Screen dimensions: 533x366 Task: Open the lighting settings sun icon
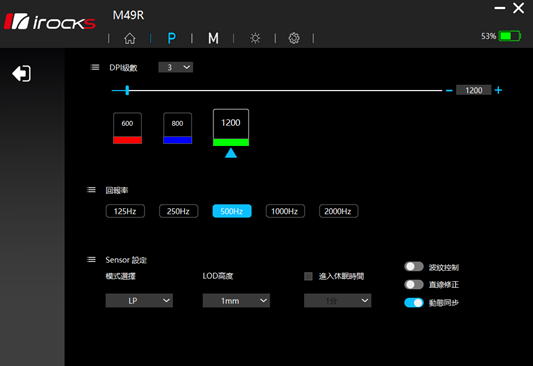point(255,38)
